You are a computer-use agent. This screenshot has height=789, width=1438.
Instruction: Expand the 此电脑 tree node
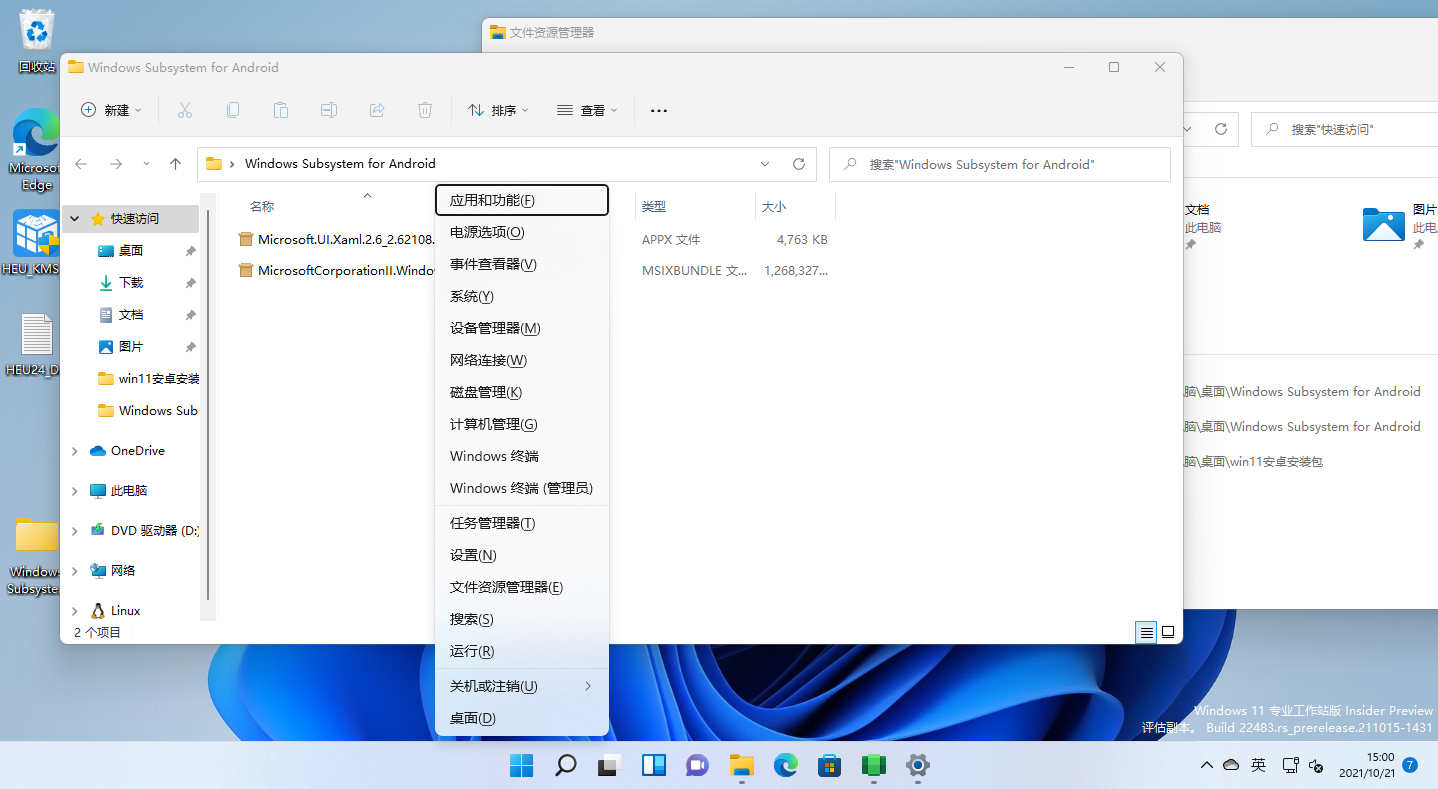tap(74, 491)
